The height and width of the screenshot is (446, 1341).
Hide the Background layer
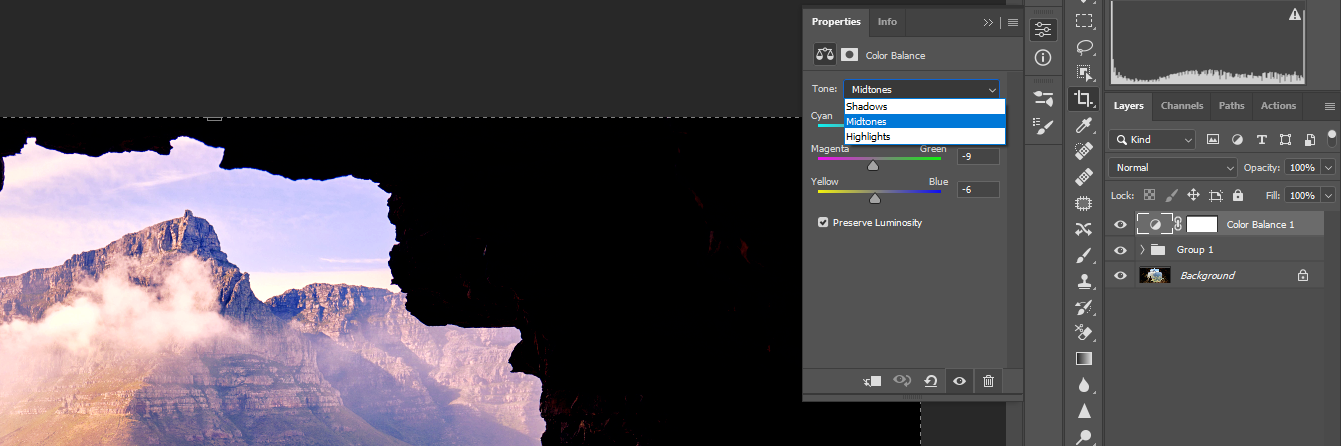point(1120,275)
